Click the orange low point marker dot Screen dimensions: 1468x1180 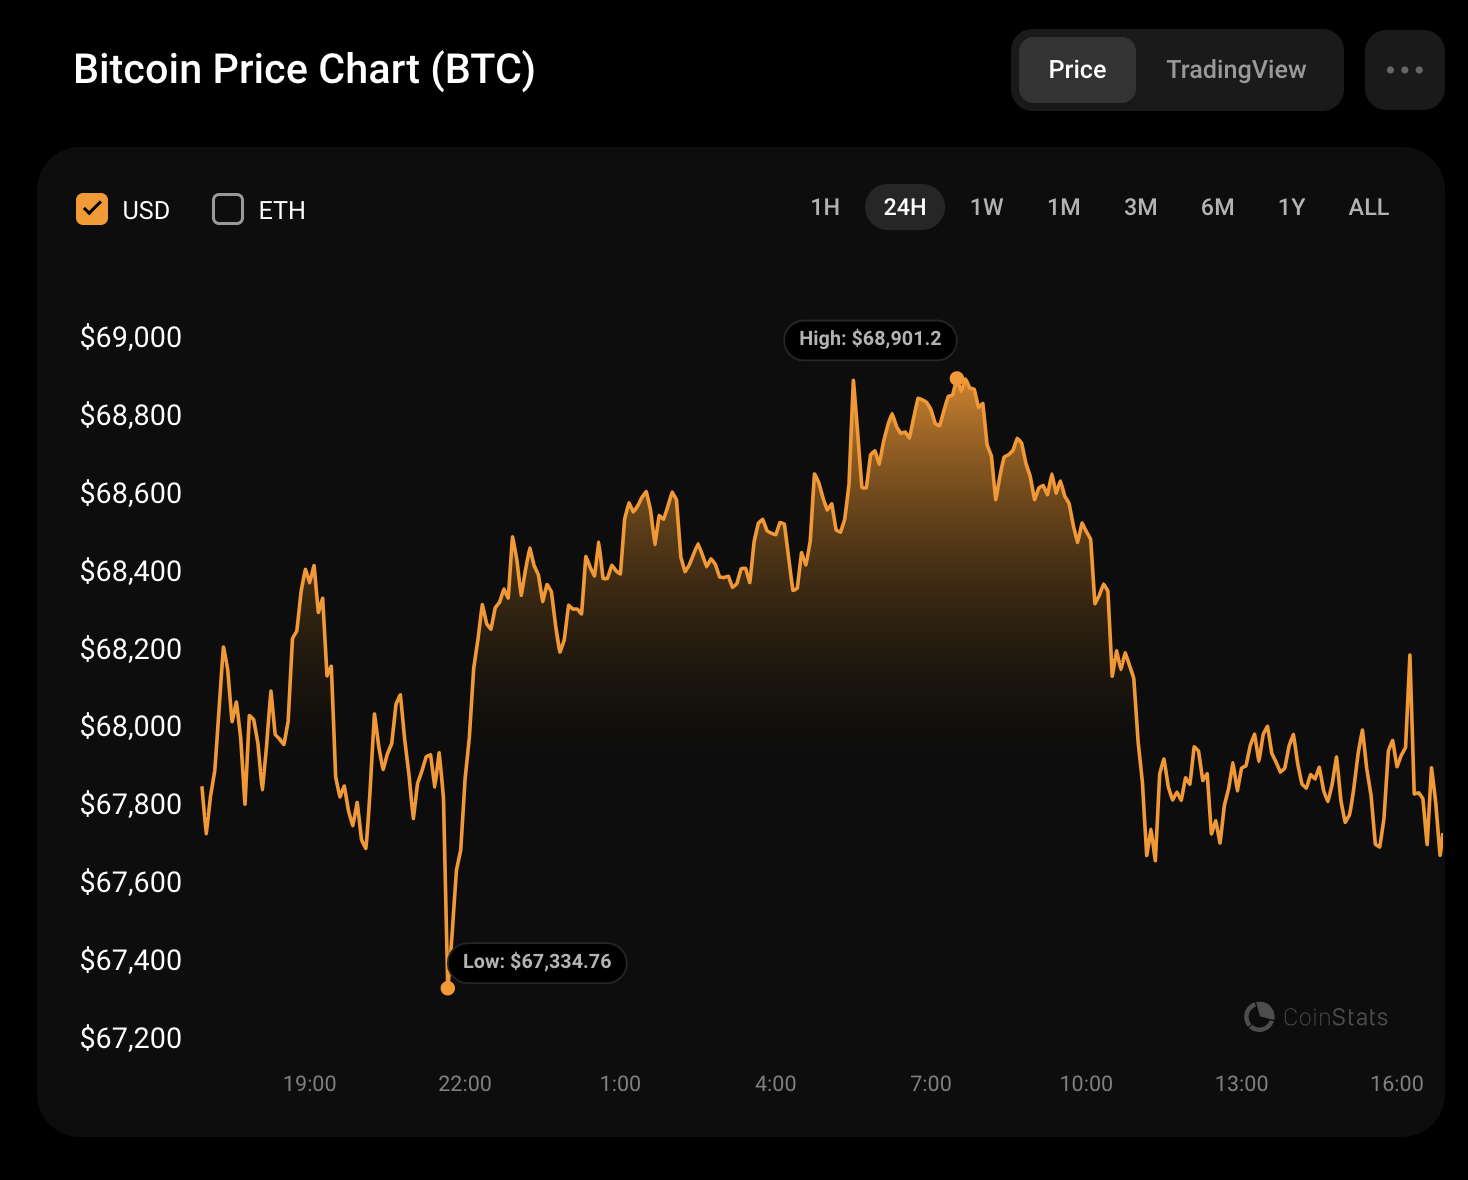tap(448, 988)
